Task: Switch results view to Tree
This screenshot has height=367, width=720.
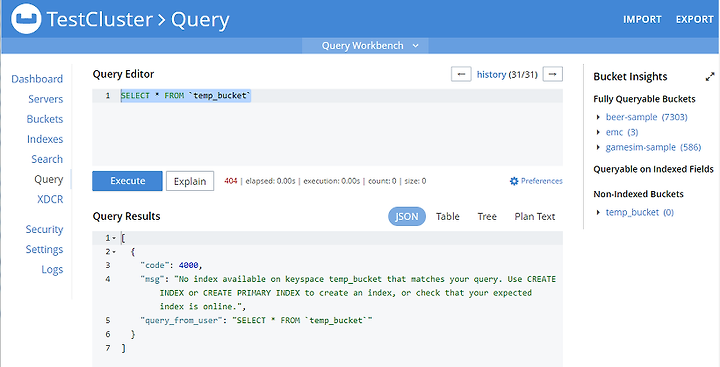Action: 487,216
